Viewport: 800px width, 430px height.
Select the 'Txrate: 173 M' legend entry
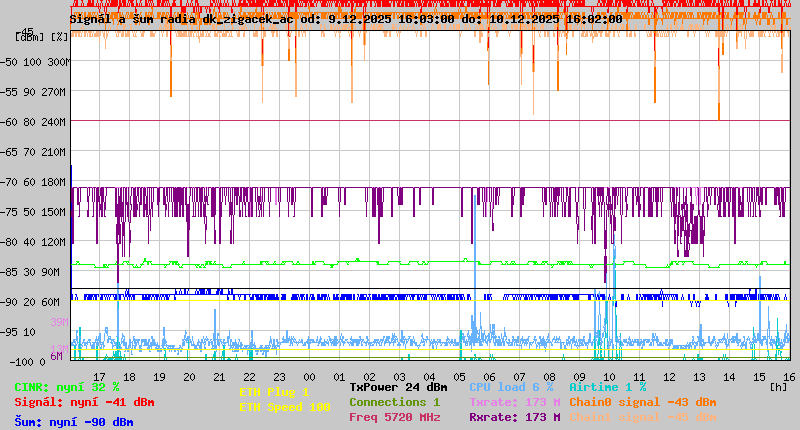(515, 402)
